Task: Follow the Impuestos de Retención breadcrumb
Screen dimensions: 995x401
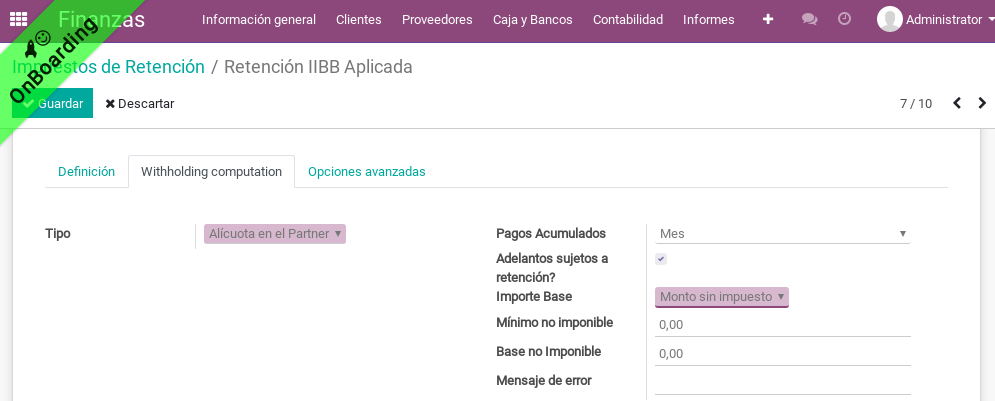Action: point(109,67)
